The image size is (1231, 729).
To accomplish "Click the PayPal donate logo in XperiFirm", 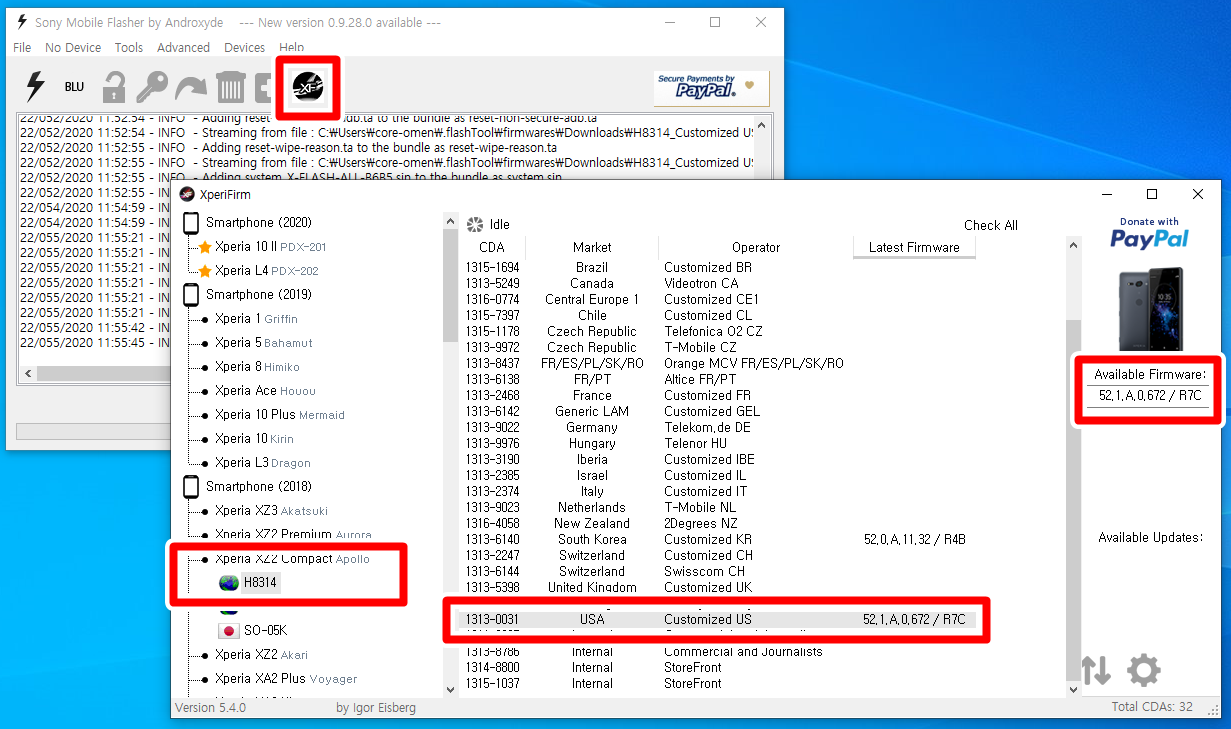I will pos(1149,234).
